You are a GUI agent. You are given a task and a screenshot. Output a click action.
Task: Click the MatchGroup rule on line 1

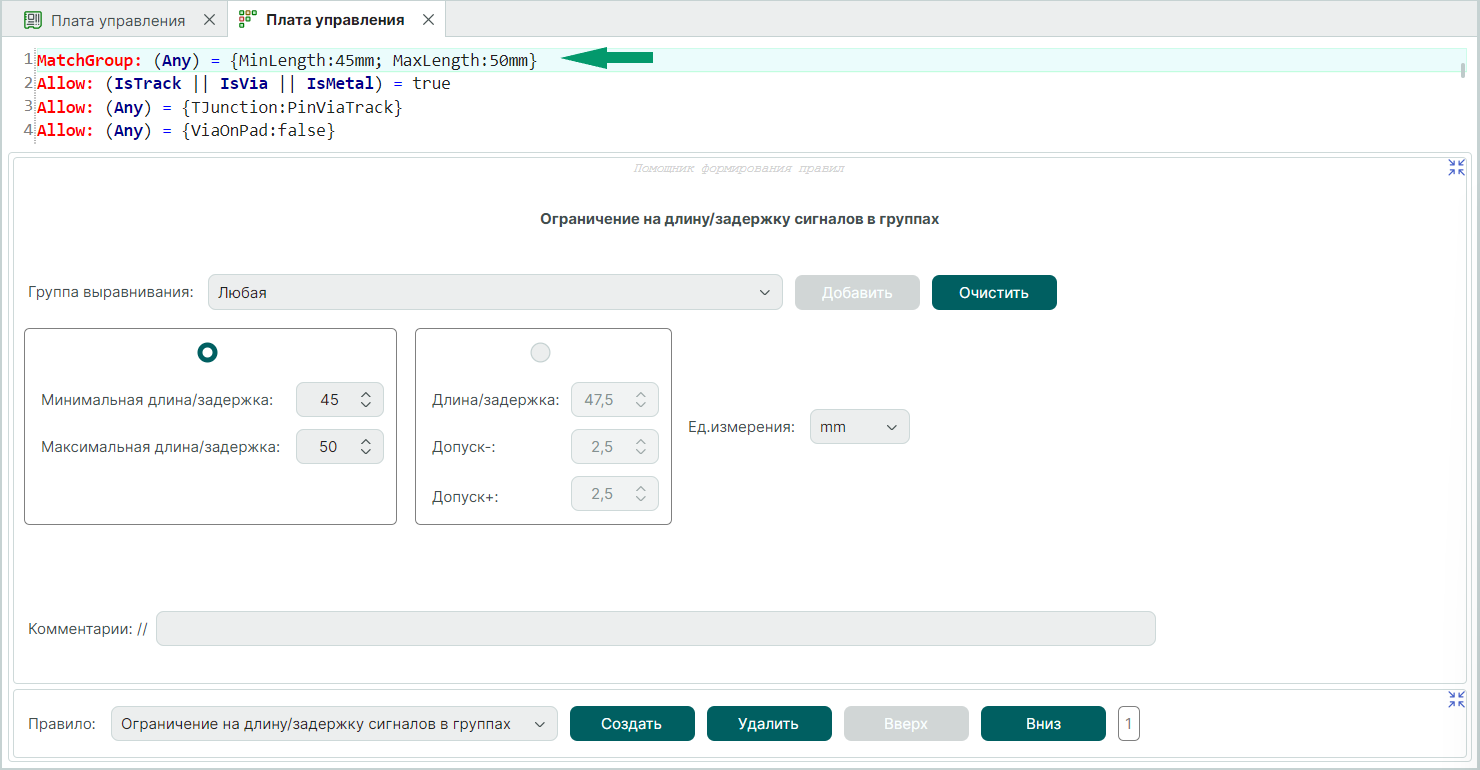click(287, 60)
